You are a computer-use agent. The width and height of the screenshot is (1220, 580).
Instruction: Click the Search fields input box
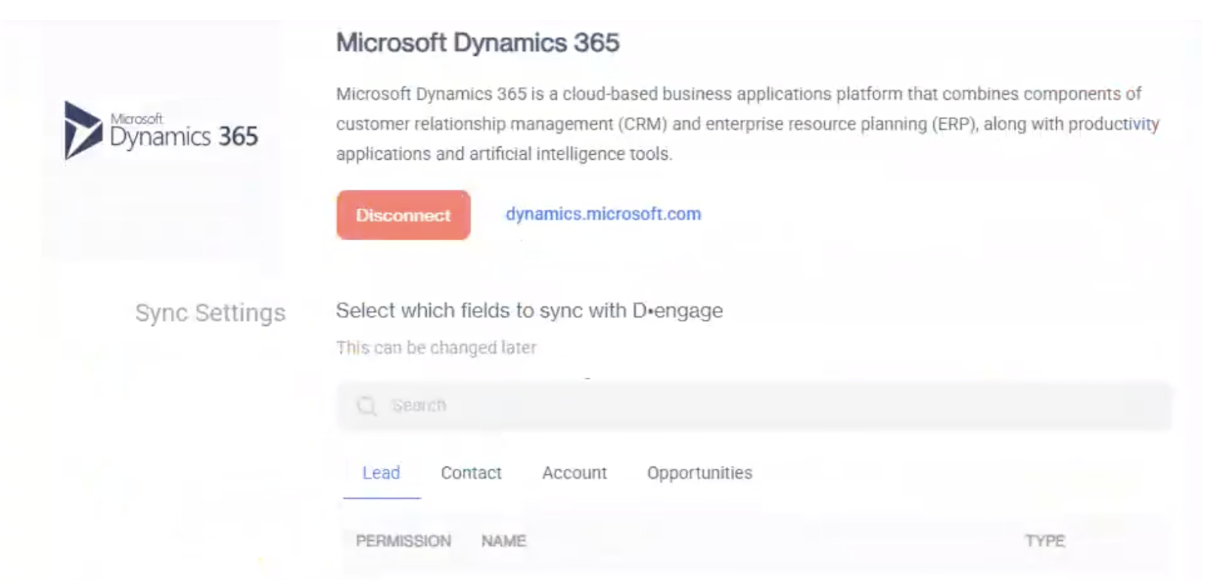754,406
